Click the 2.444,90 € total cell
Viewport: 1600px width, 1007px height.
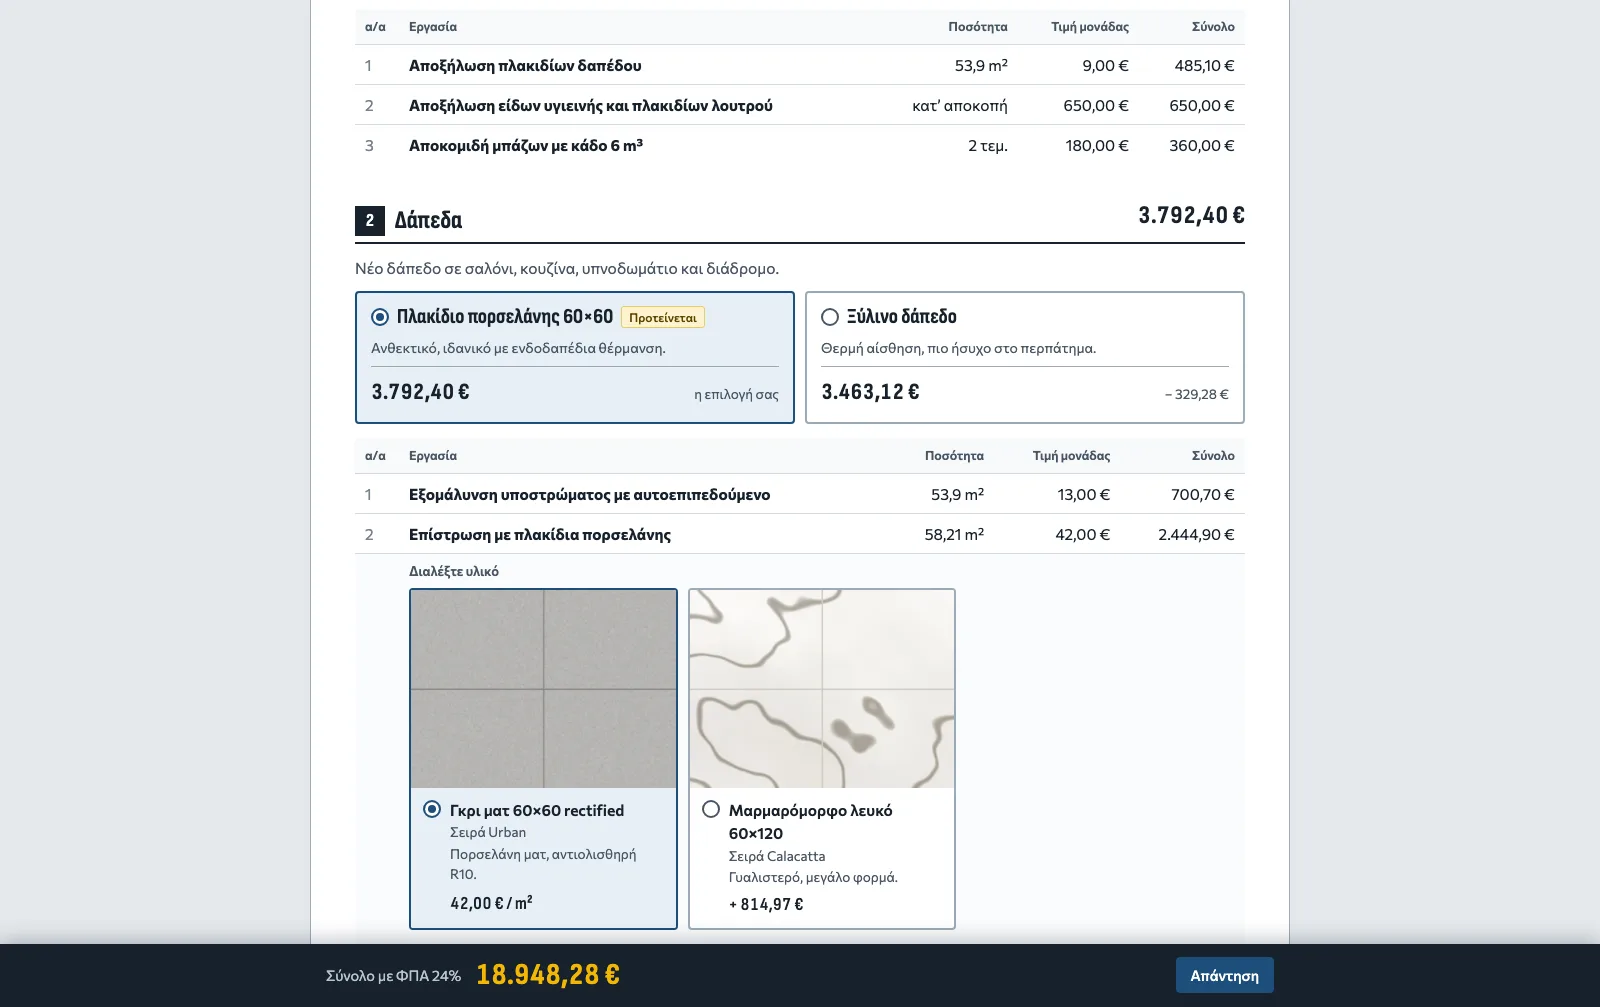1196,534
